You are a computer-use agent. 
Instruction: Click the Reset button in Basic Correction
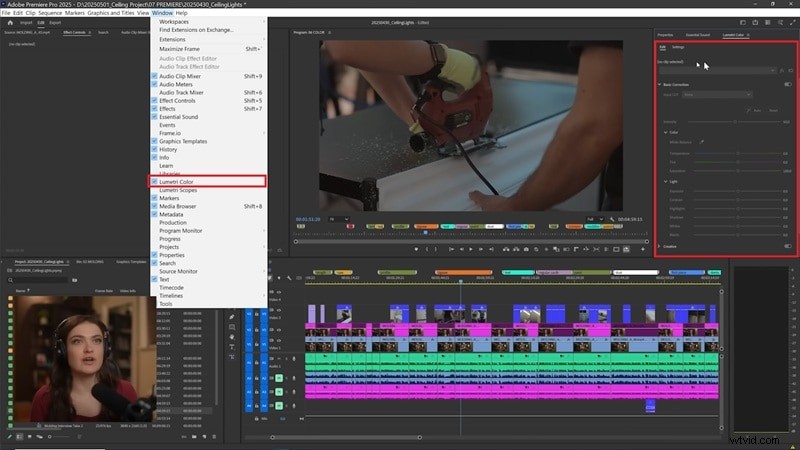[x=773, y=110]
